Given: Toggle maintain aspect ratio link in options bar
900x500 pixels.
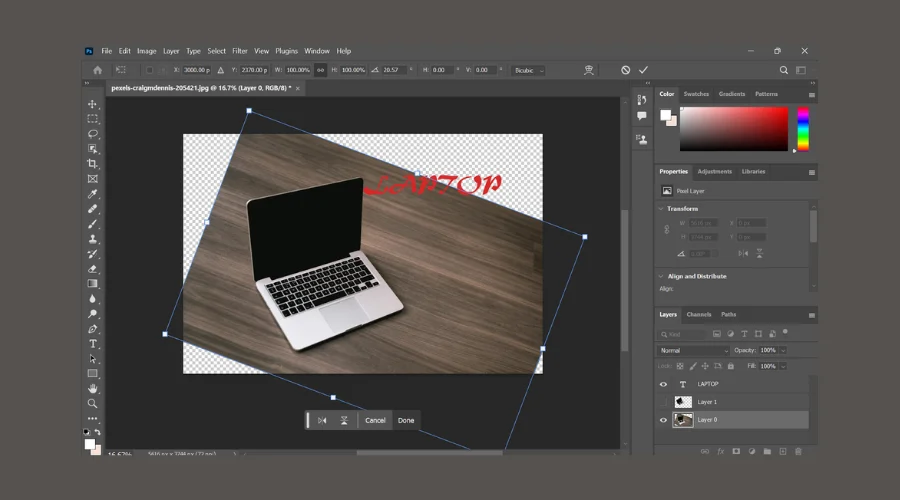Looking at the screenshot, I should click(x=320, y=70).
